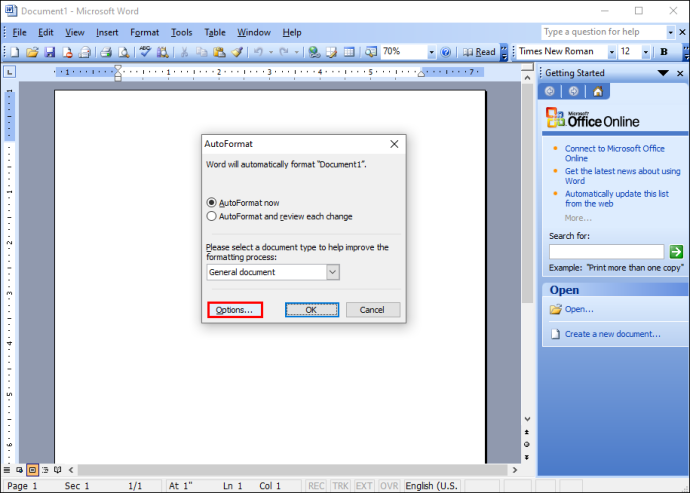Toggle OVR overtype mode indicator
This screenshot has height=493, width=690.
tap(389, 486)
